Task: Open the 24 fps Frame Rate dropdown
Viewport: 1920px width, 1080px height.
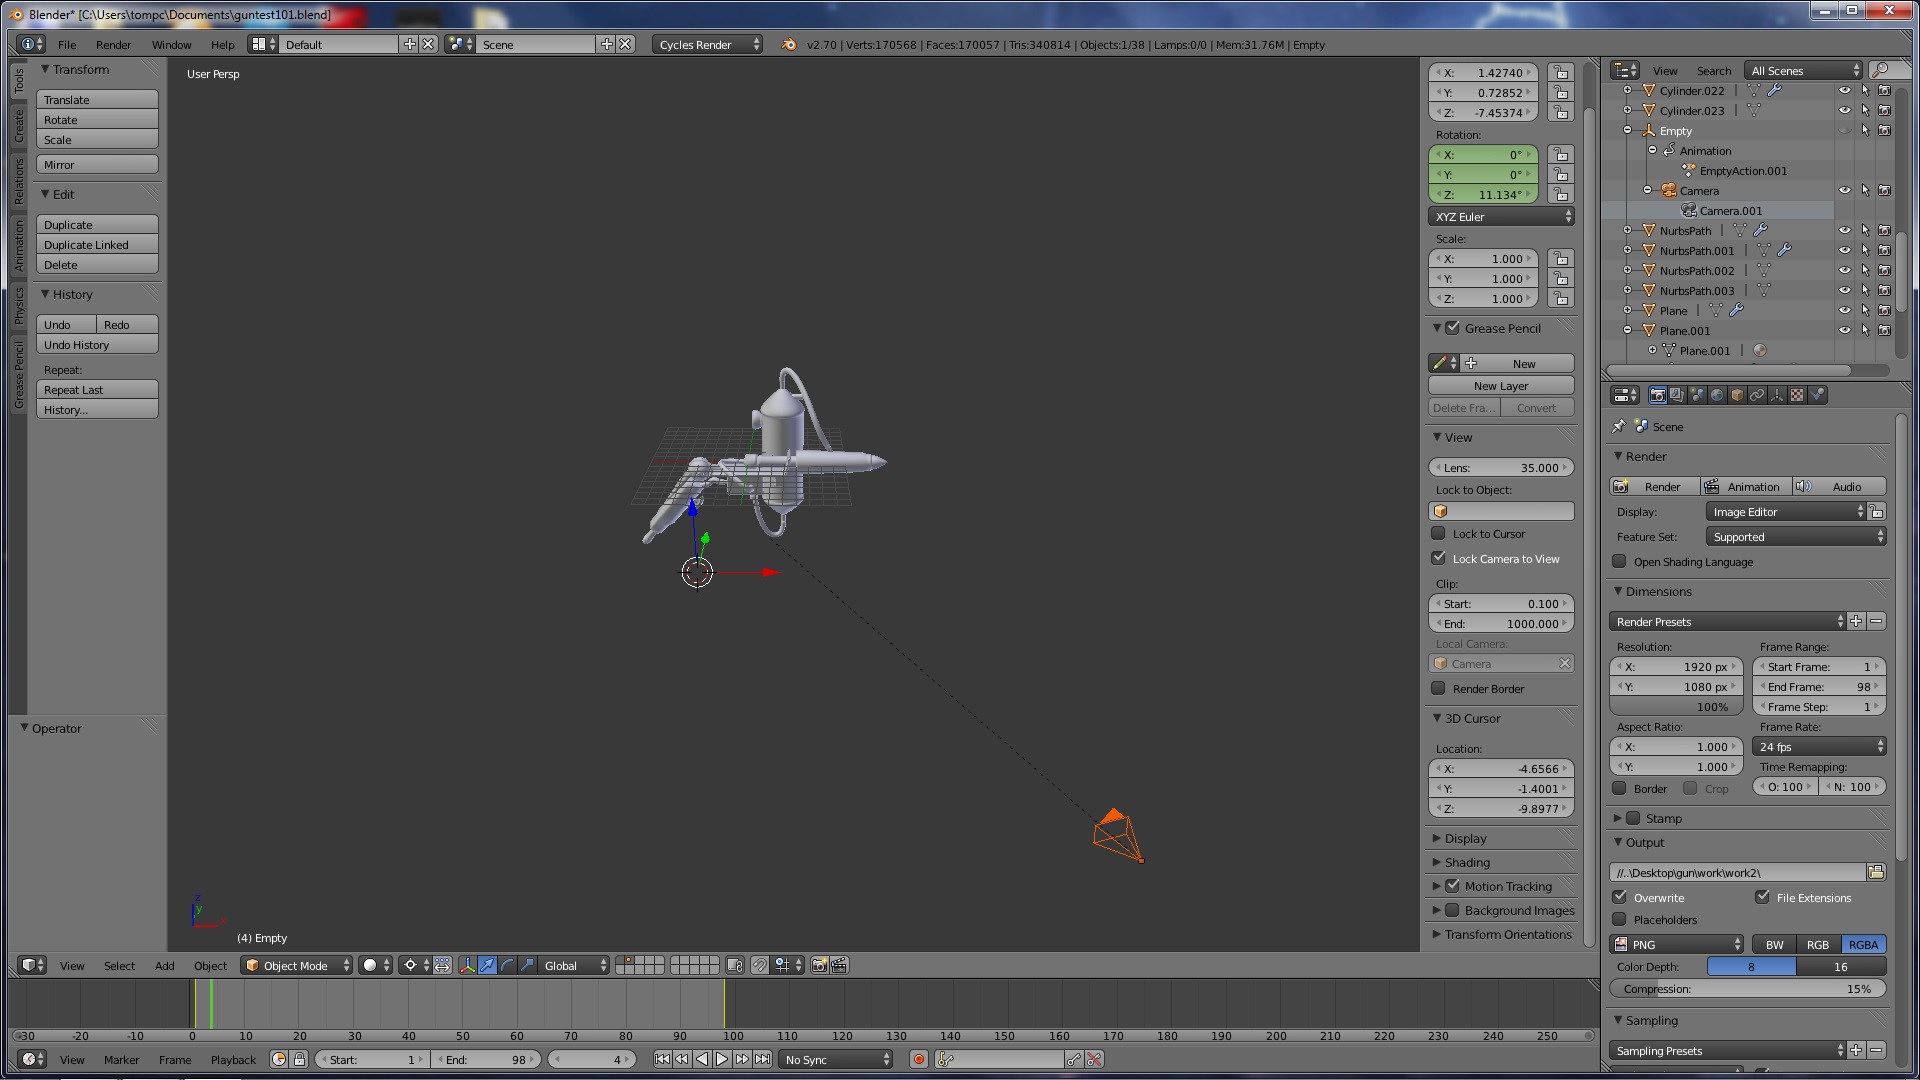Action: pos(1818,746)
